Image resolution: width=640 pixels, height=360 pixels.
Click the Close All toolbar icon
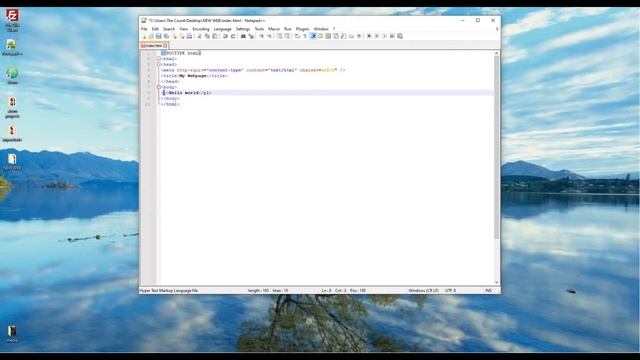(182, 36)
